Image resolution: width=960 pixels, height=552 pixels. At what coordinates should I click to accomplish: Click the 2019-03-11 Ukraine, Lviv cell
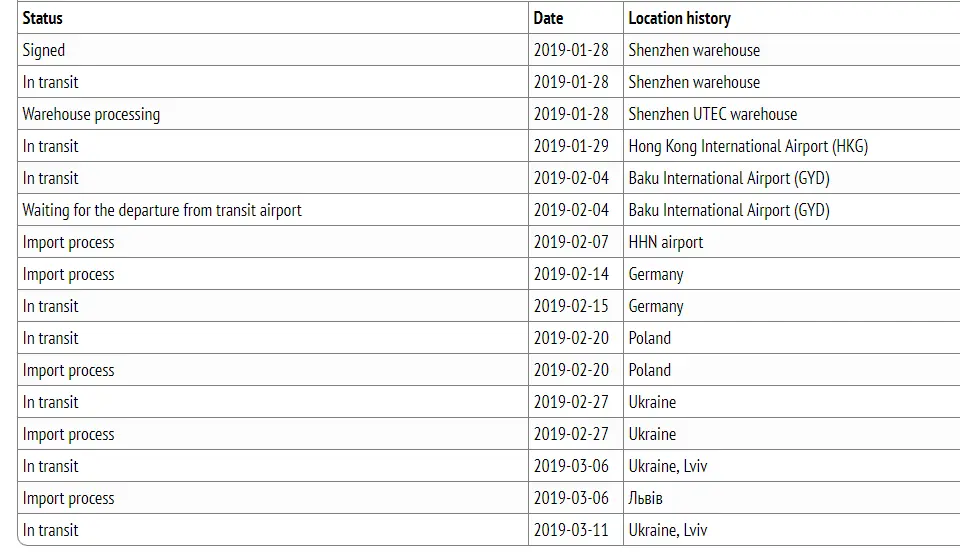(792, 529)
